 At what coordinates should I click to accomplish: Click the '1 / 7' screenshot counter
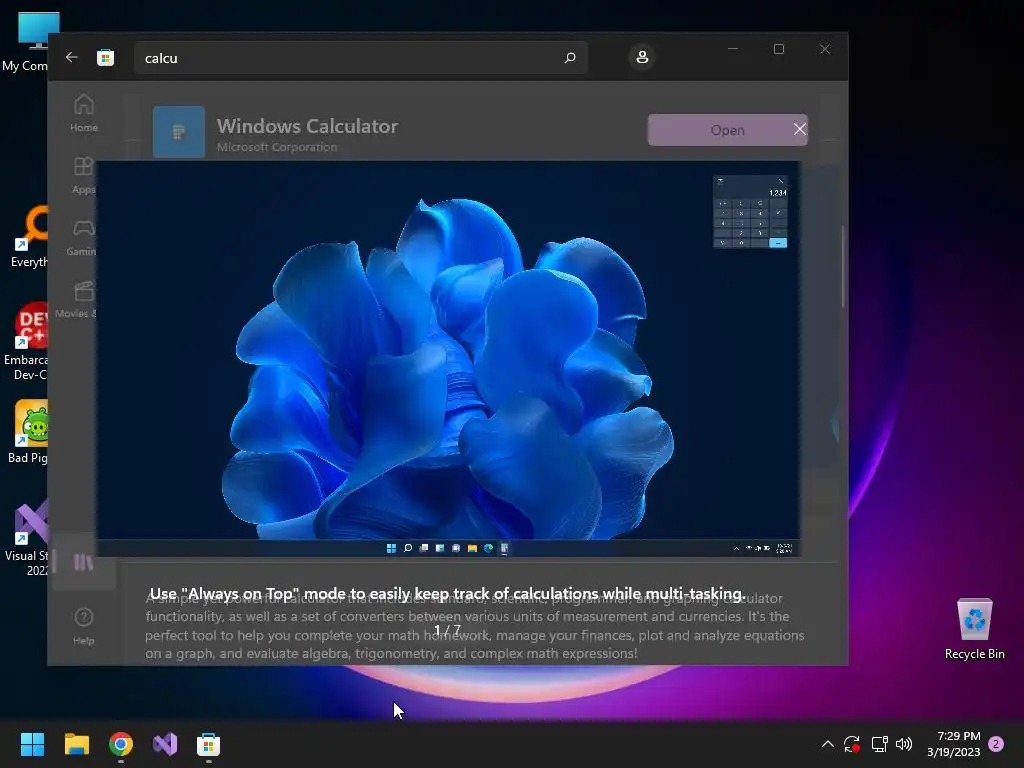pos(447,630)
